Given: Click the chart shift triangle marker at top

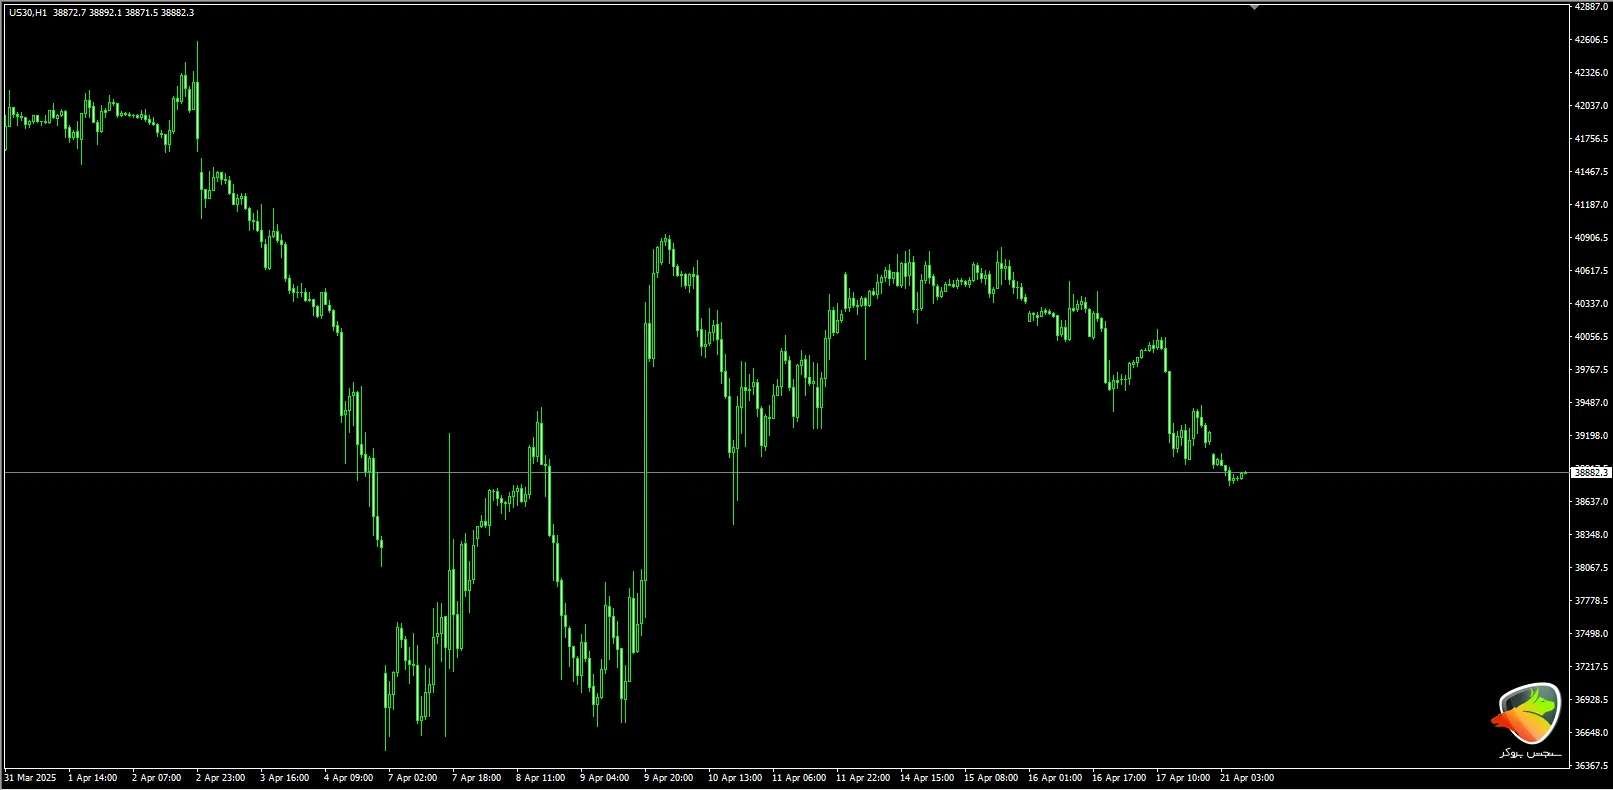Looking at the screenshot, I should [x=1254, y=7].
